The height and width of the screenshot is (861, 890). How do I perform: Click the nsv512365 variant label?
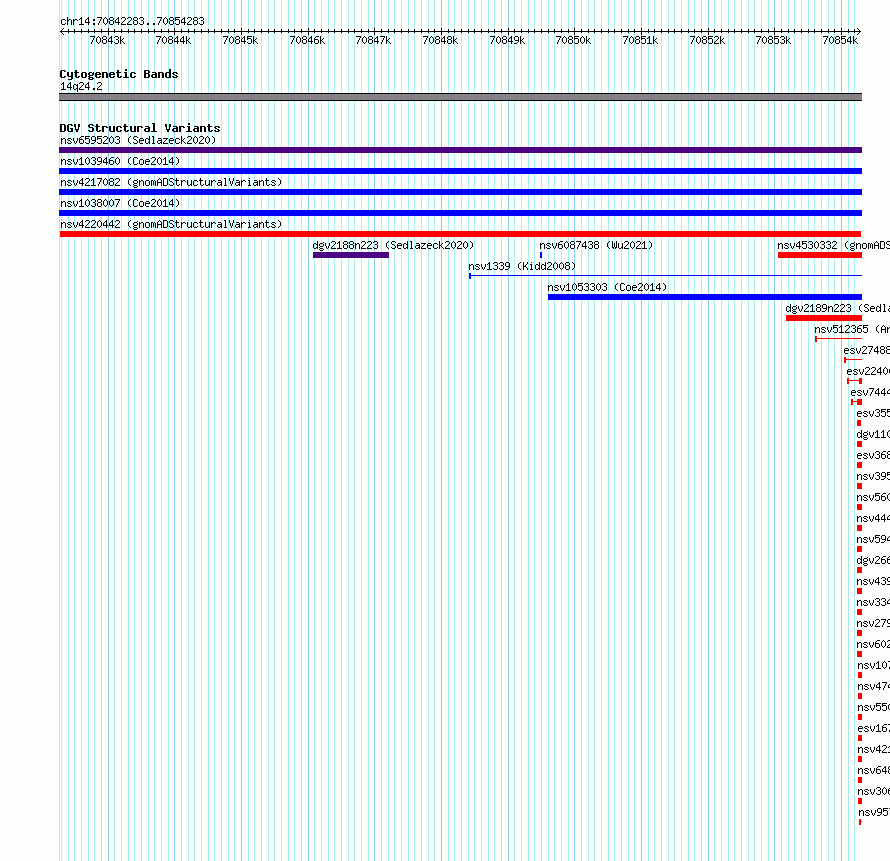pos(851,329)
